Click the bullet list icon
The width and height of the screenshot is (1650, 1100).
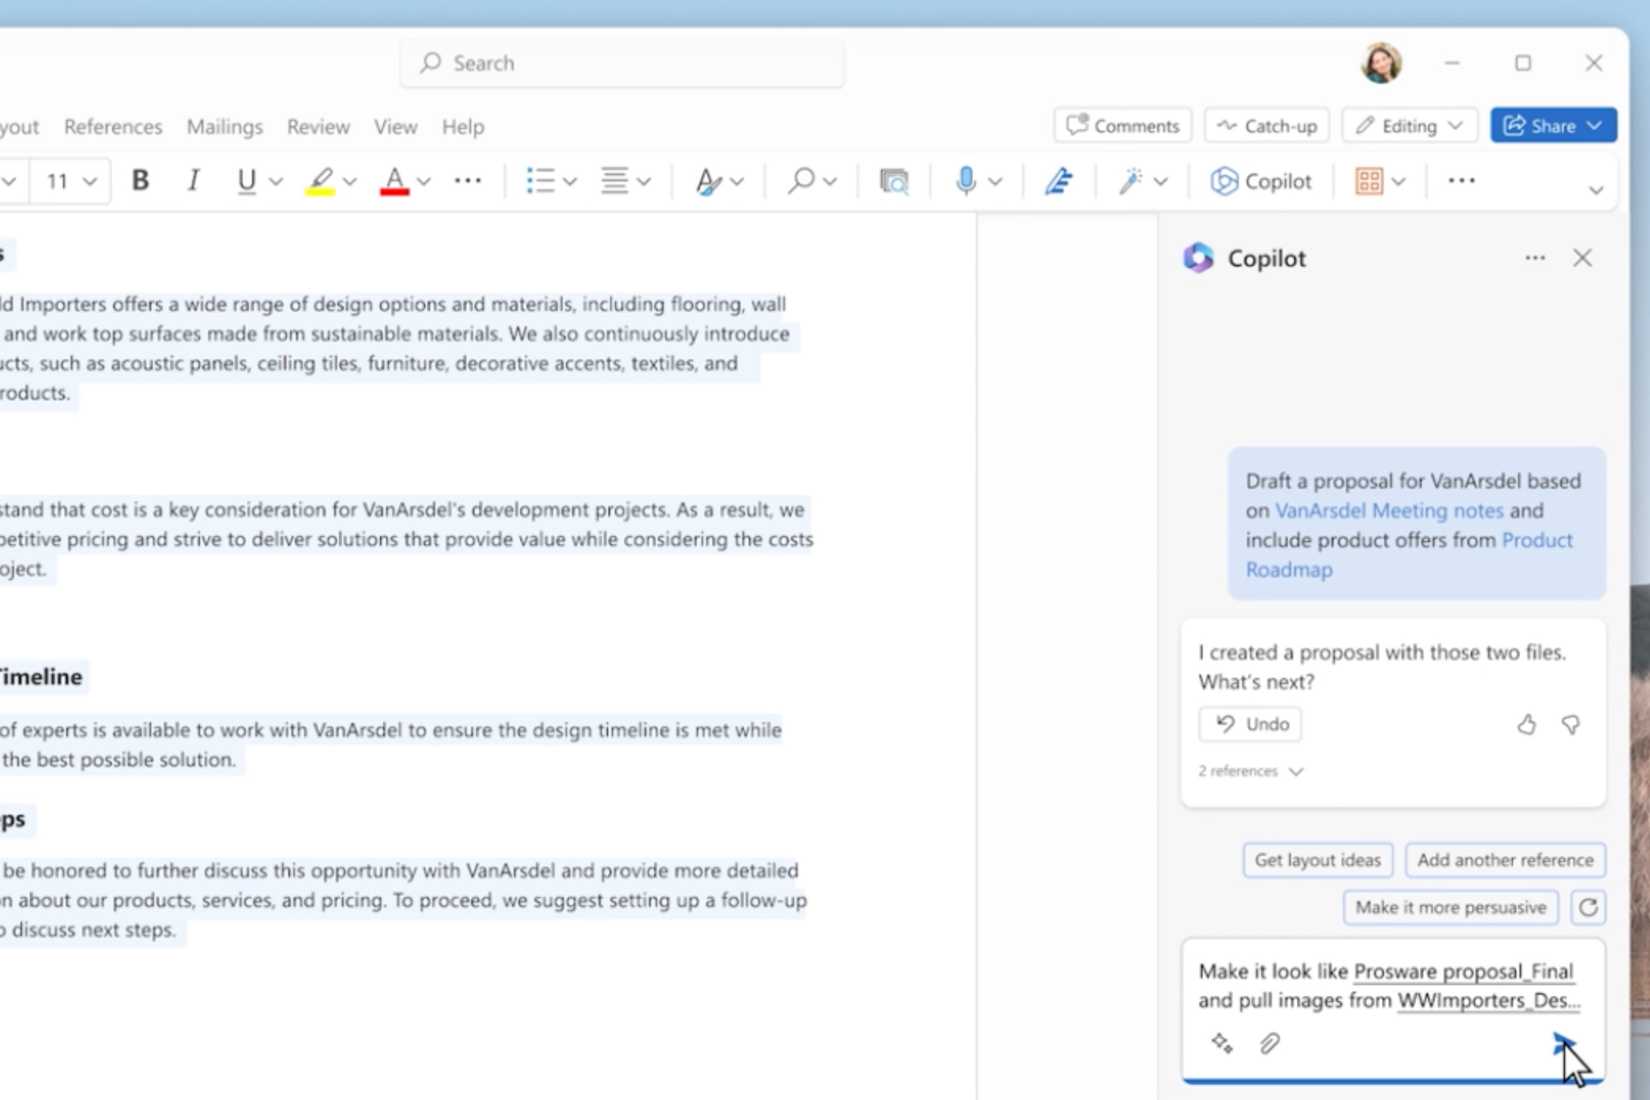(x=540, y=181)
